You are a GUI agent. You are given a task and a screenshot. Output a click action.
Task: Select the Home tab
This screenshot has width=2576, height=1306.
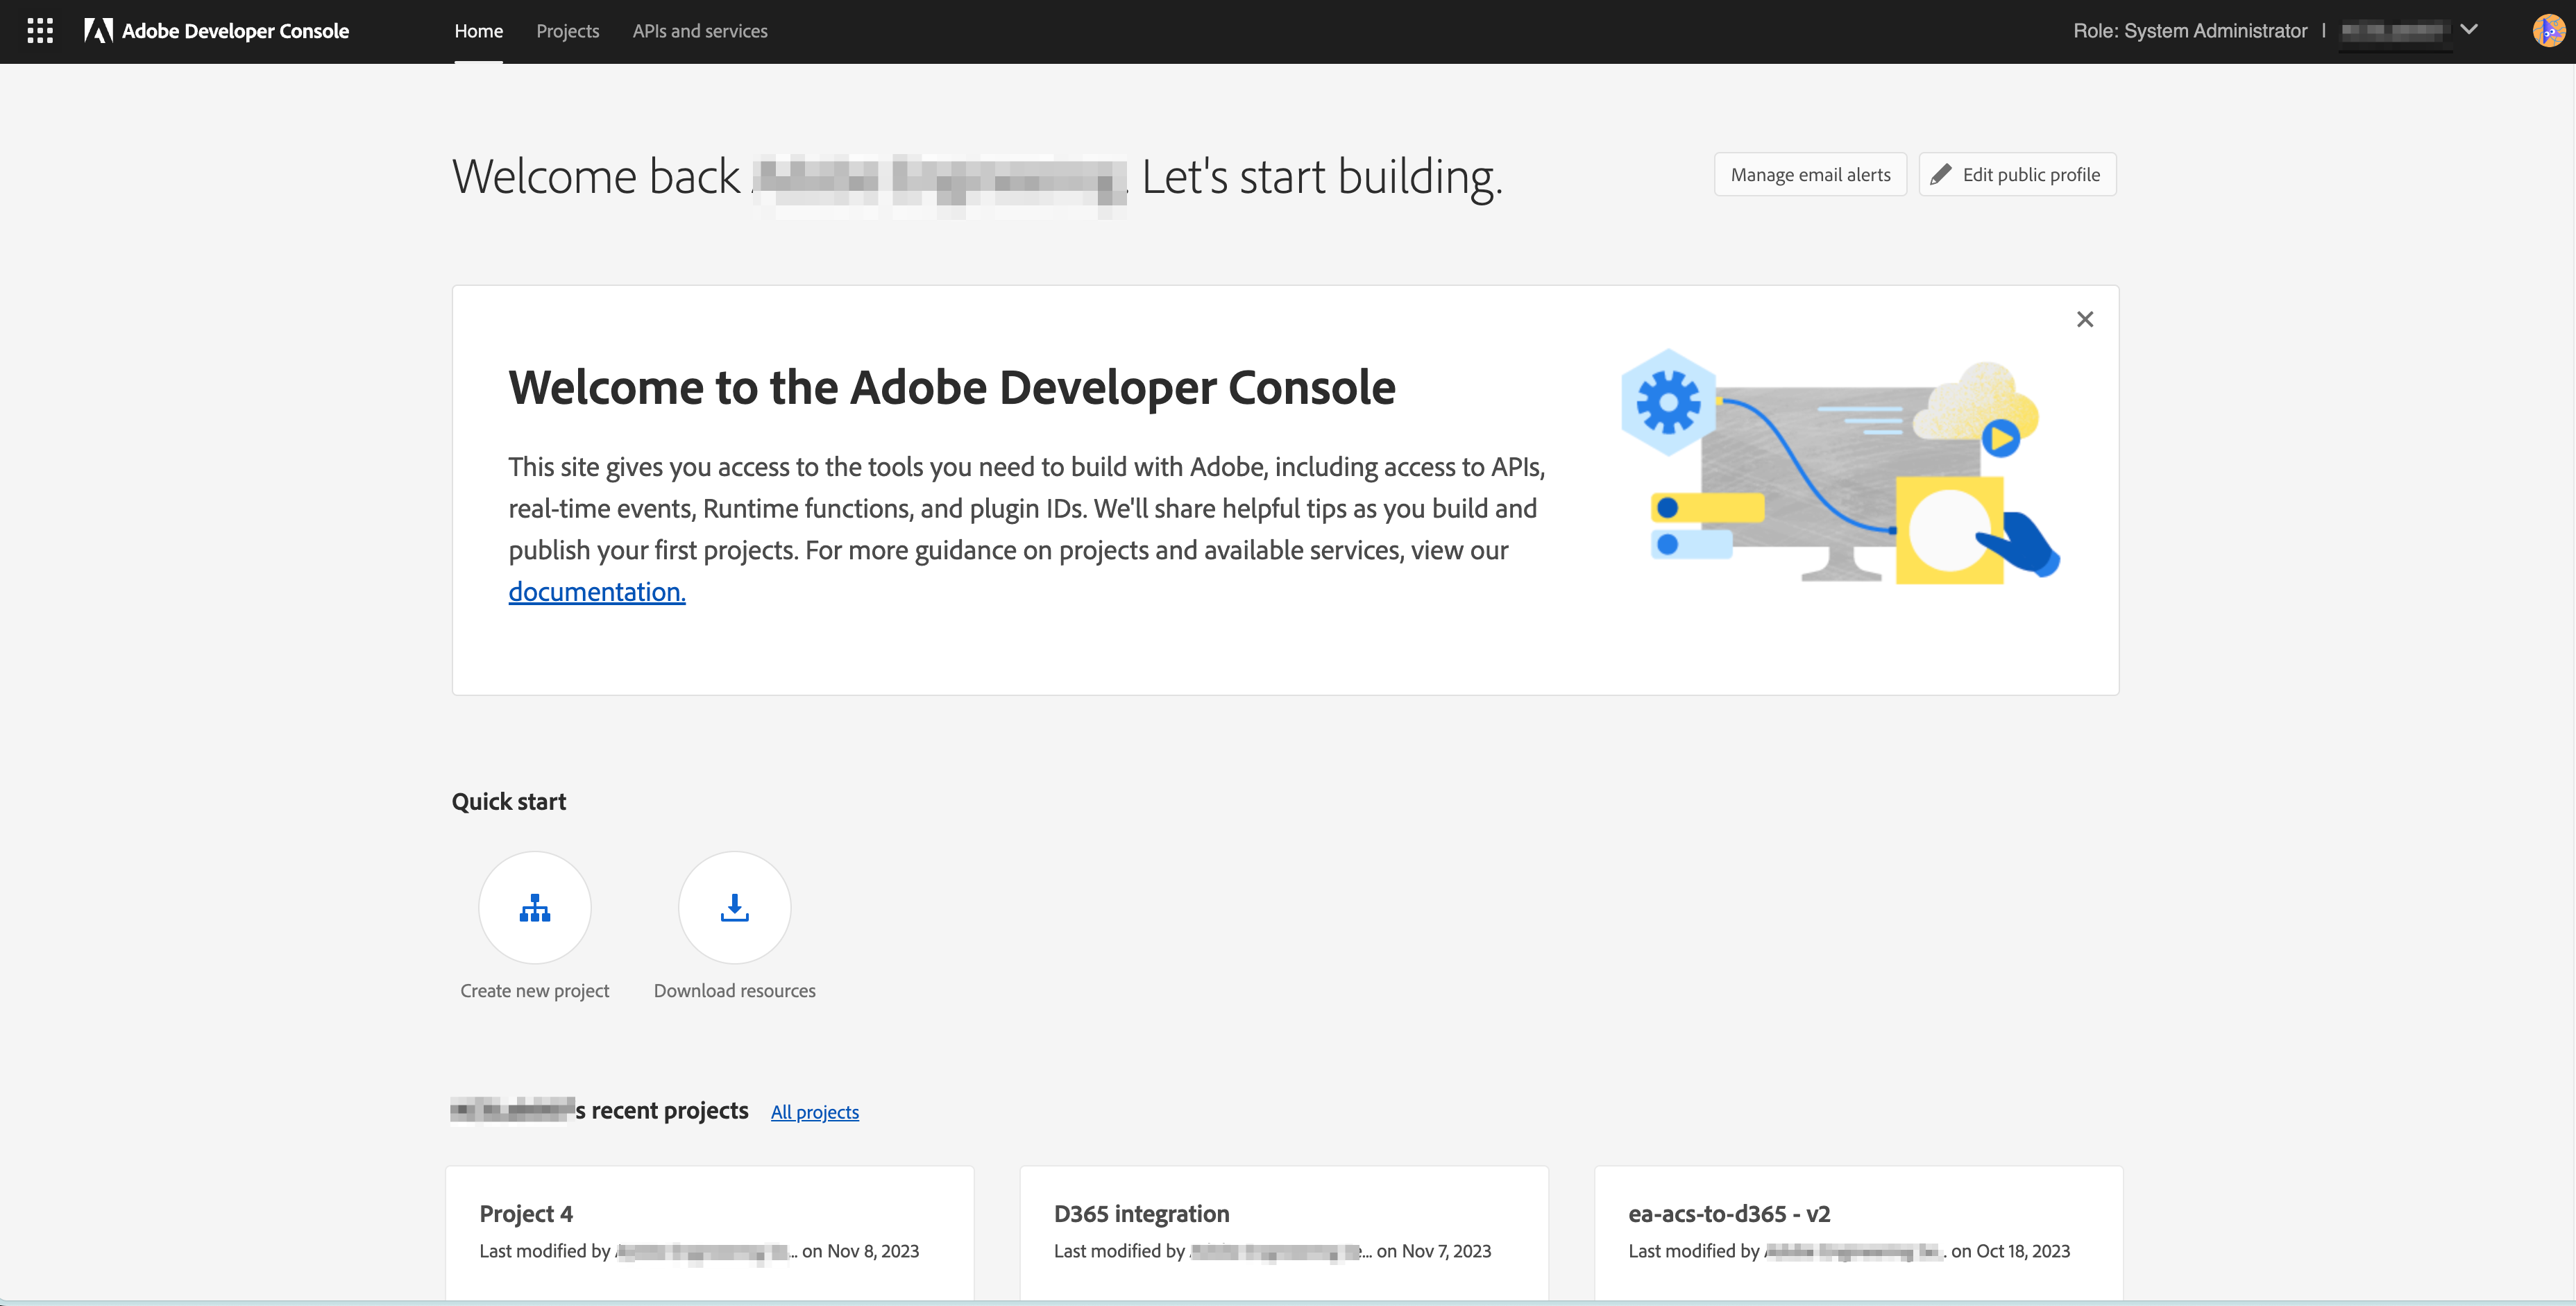[478, 31]
